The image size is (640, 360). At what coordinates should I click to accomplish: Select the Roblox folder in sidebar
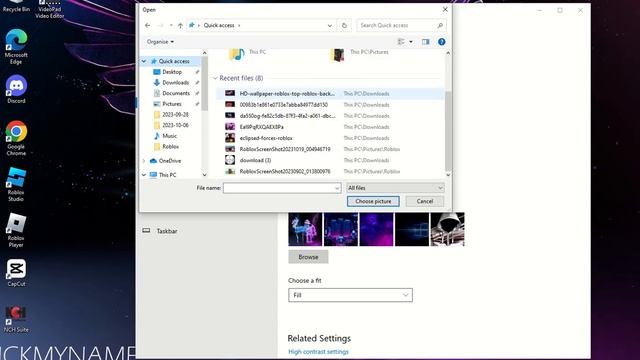(170, 147)
